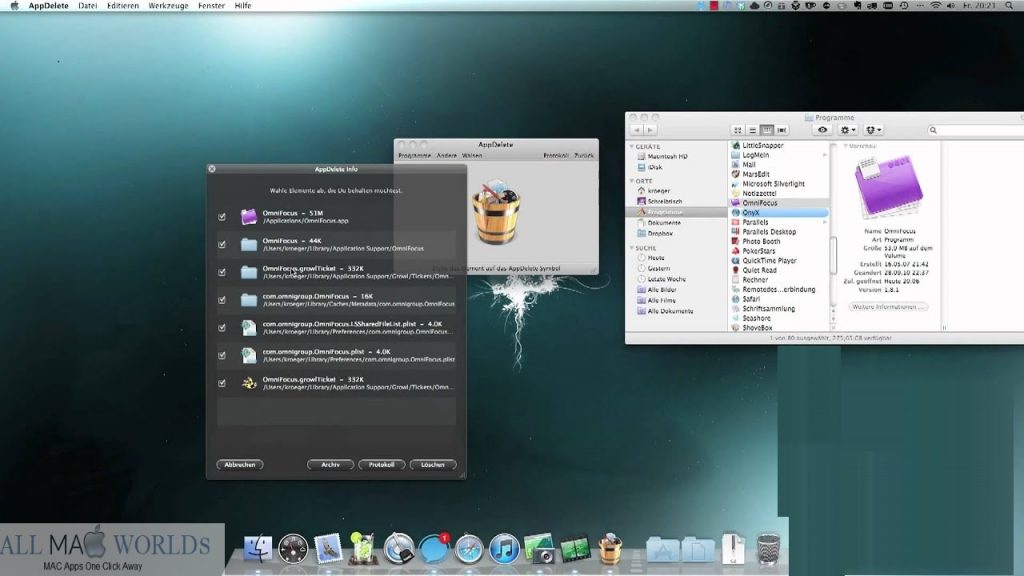Uncheck the com.omnigroup.OmniFocus 16K checkbox

[222, 300]
